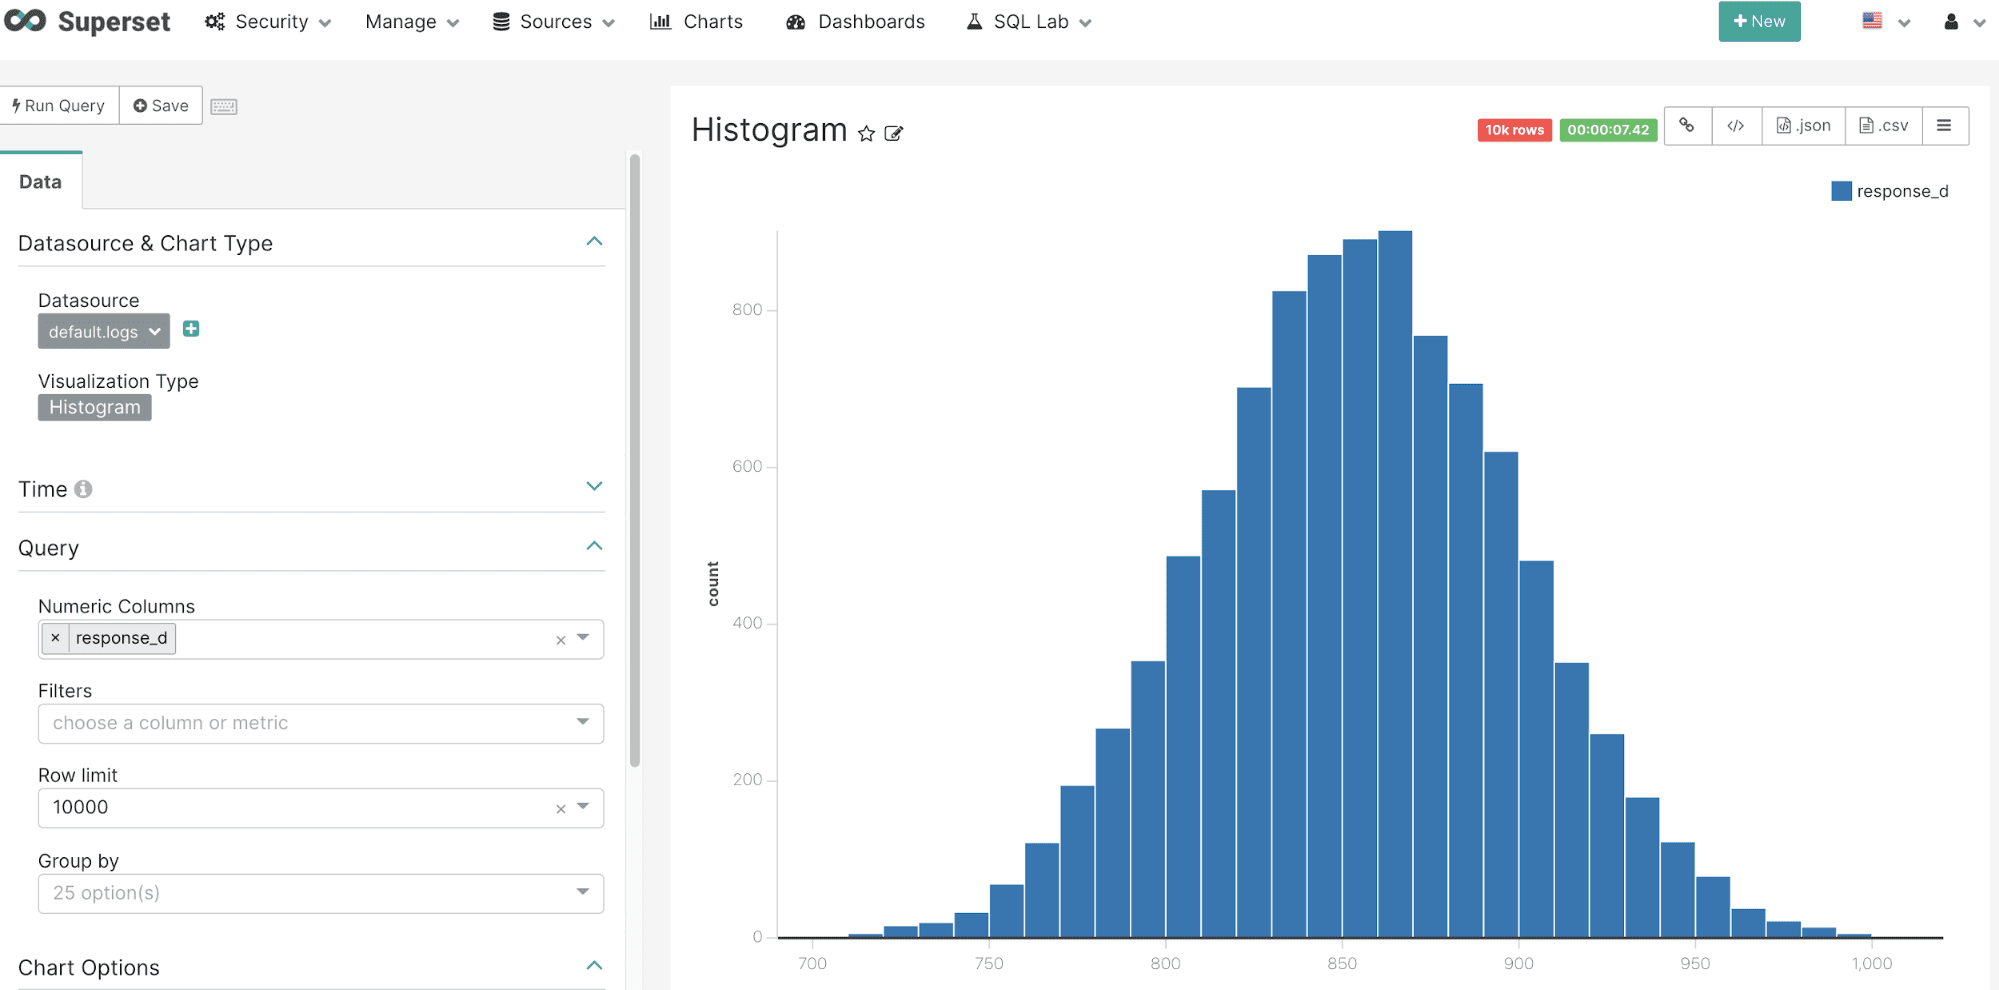The height and width of the screenshot is (990, 1999).
Task: Remove response_d from Numeric Columns
Action: click(x=55, y=638)
